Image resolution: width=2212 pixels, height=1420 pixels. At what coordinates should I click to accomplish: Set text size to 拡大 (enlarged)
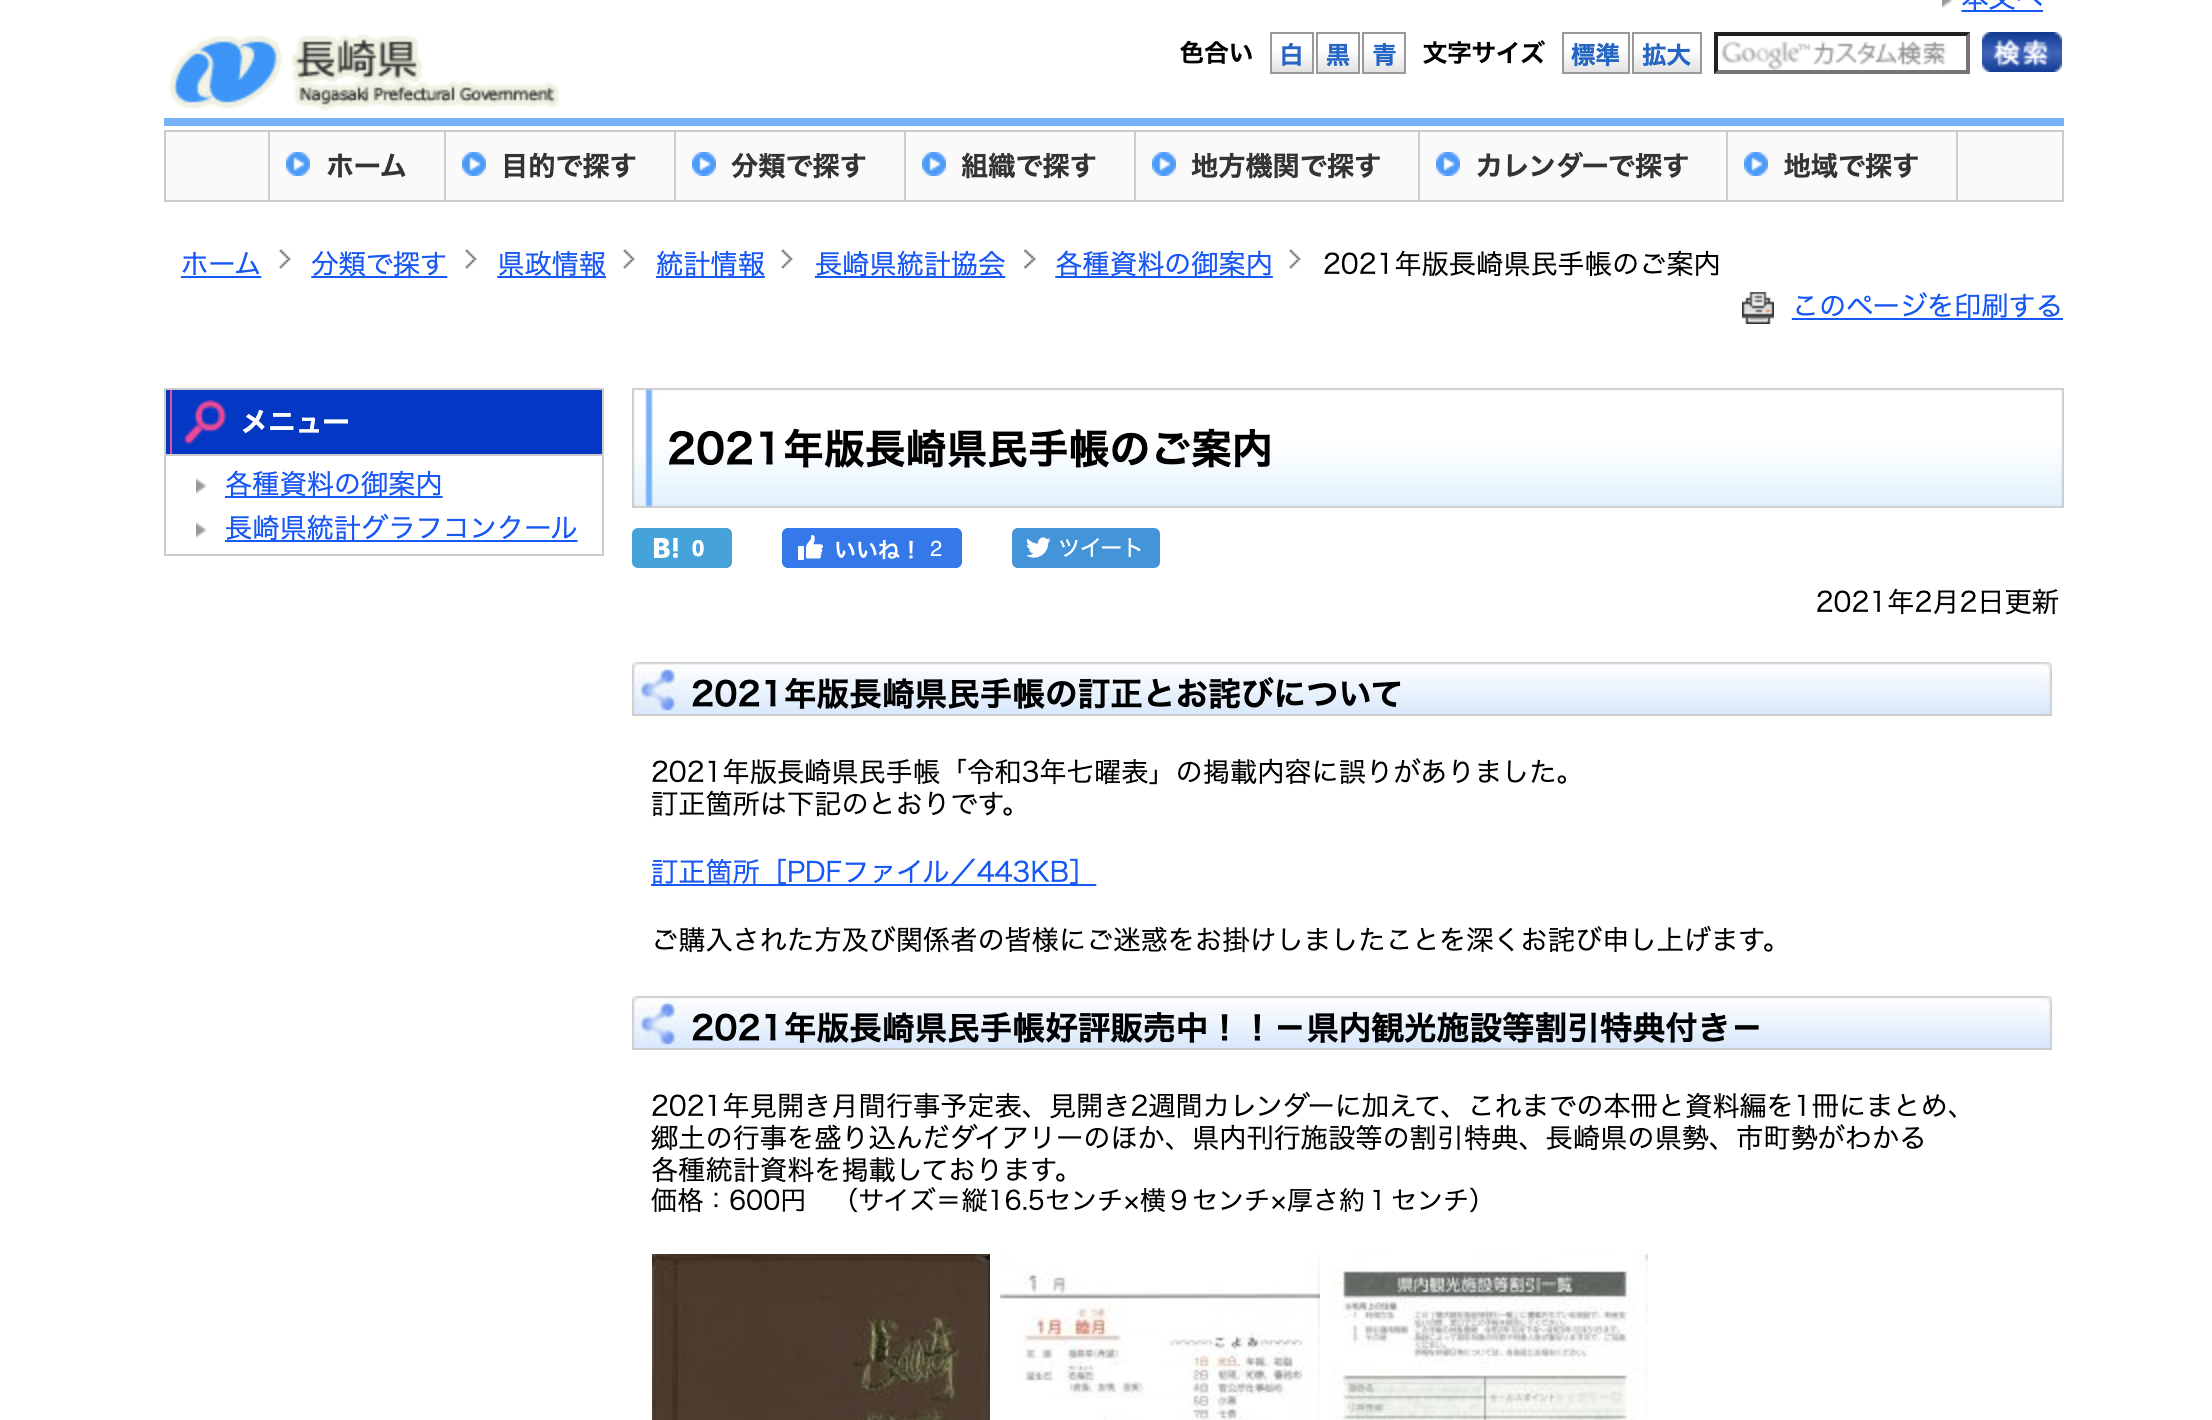[1665, 54]
